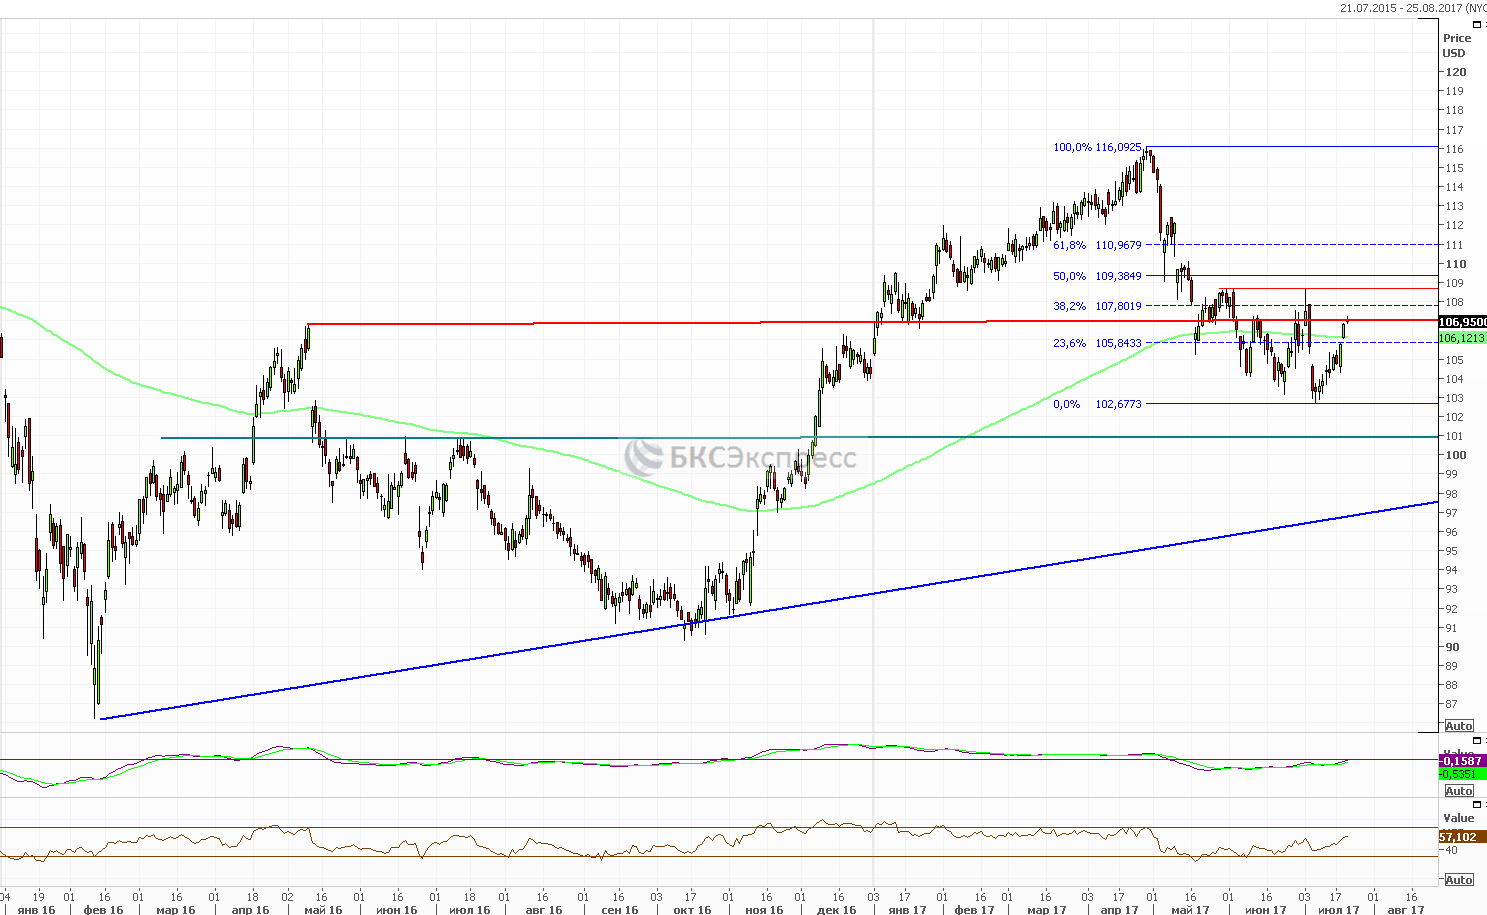Click the 120 tick on the price axis
Viewport: 1487px width, 915px height.
pos(1455,72)
